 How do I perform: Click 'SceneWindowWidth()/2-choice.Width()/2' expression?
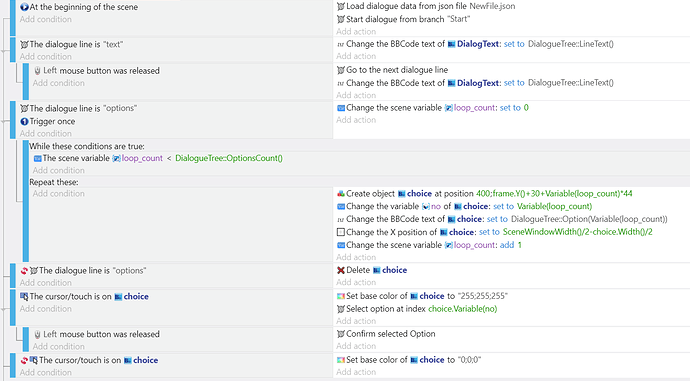[578, 232]
